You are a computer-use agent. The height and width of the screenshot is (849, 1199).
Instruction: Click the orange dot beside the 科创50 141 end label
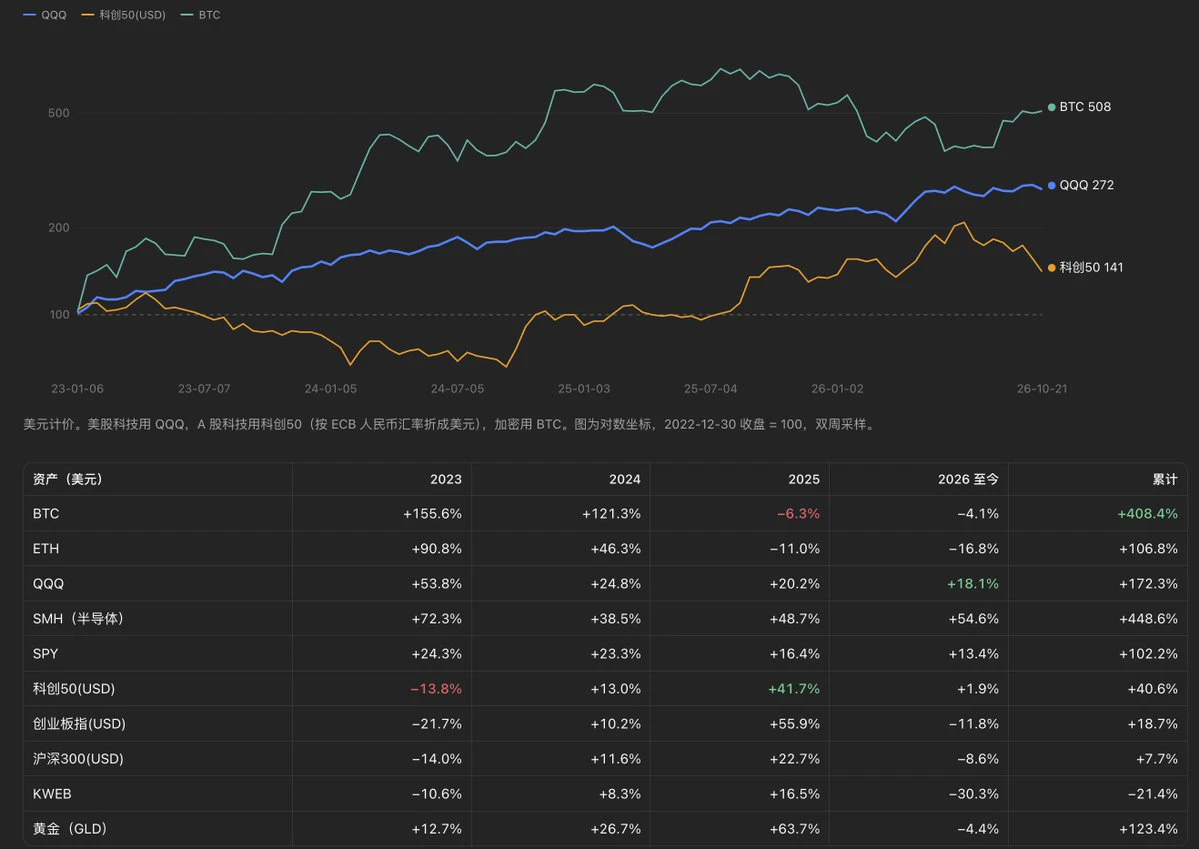[x=1051, y=268]
